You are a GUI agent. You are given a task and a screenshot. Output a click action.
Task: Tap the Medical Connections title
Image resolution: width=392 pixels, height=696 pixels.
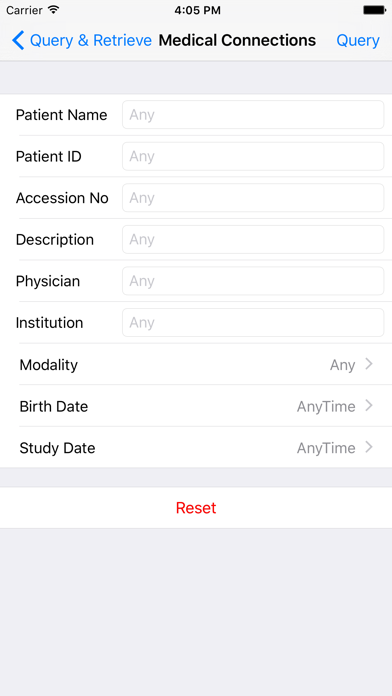237,40
